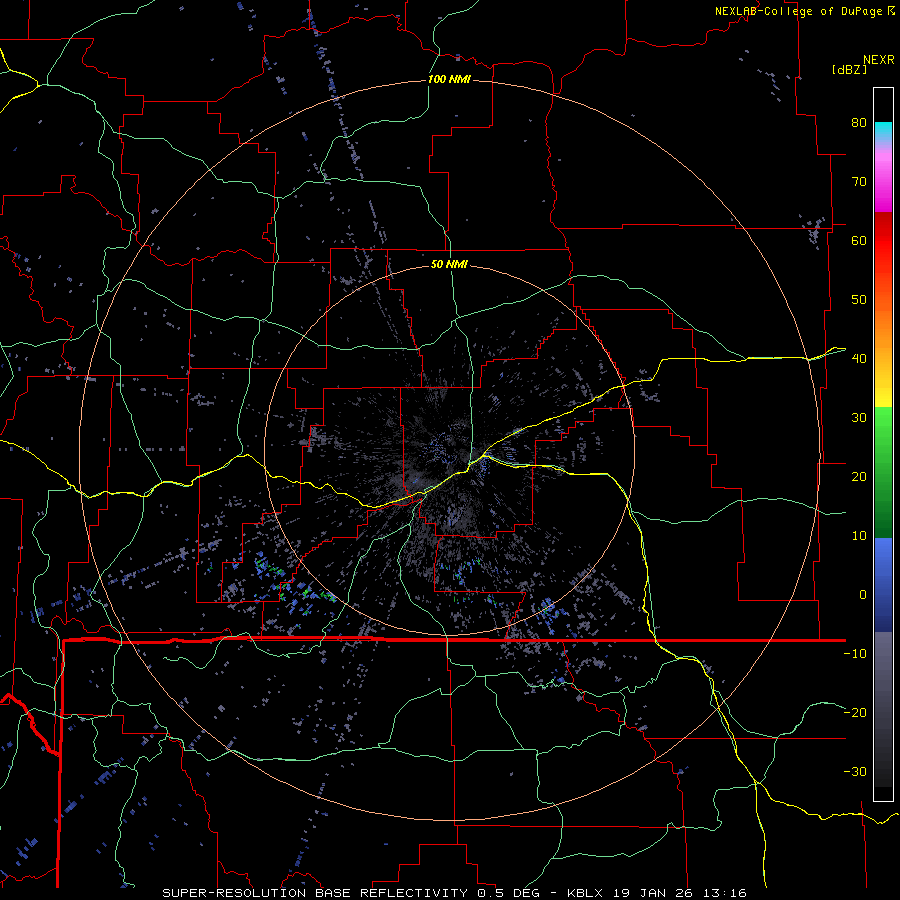Click the 100 NMI range ring label
The height and width of the screenshot is (900, 900).
click(449, 79)
